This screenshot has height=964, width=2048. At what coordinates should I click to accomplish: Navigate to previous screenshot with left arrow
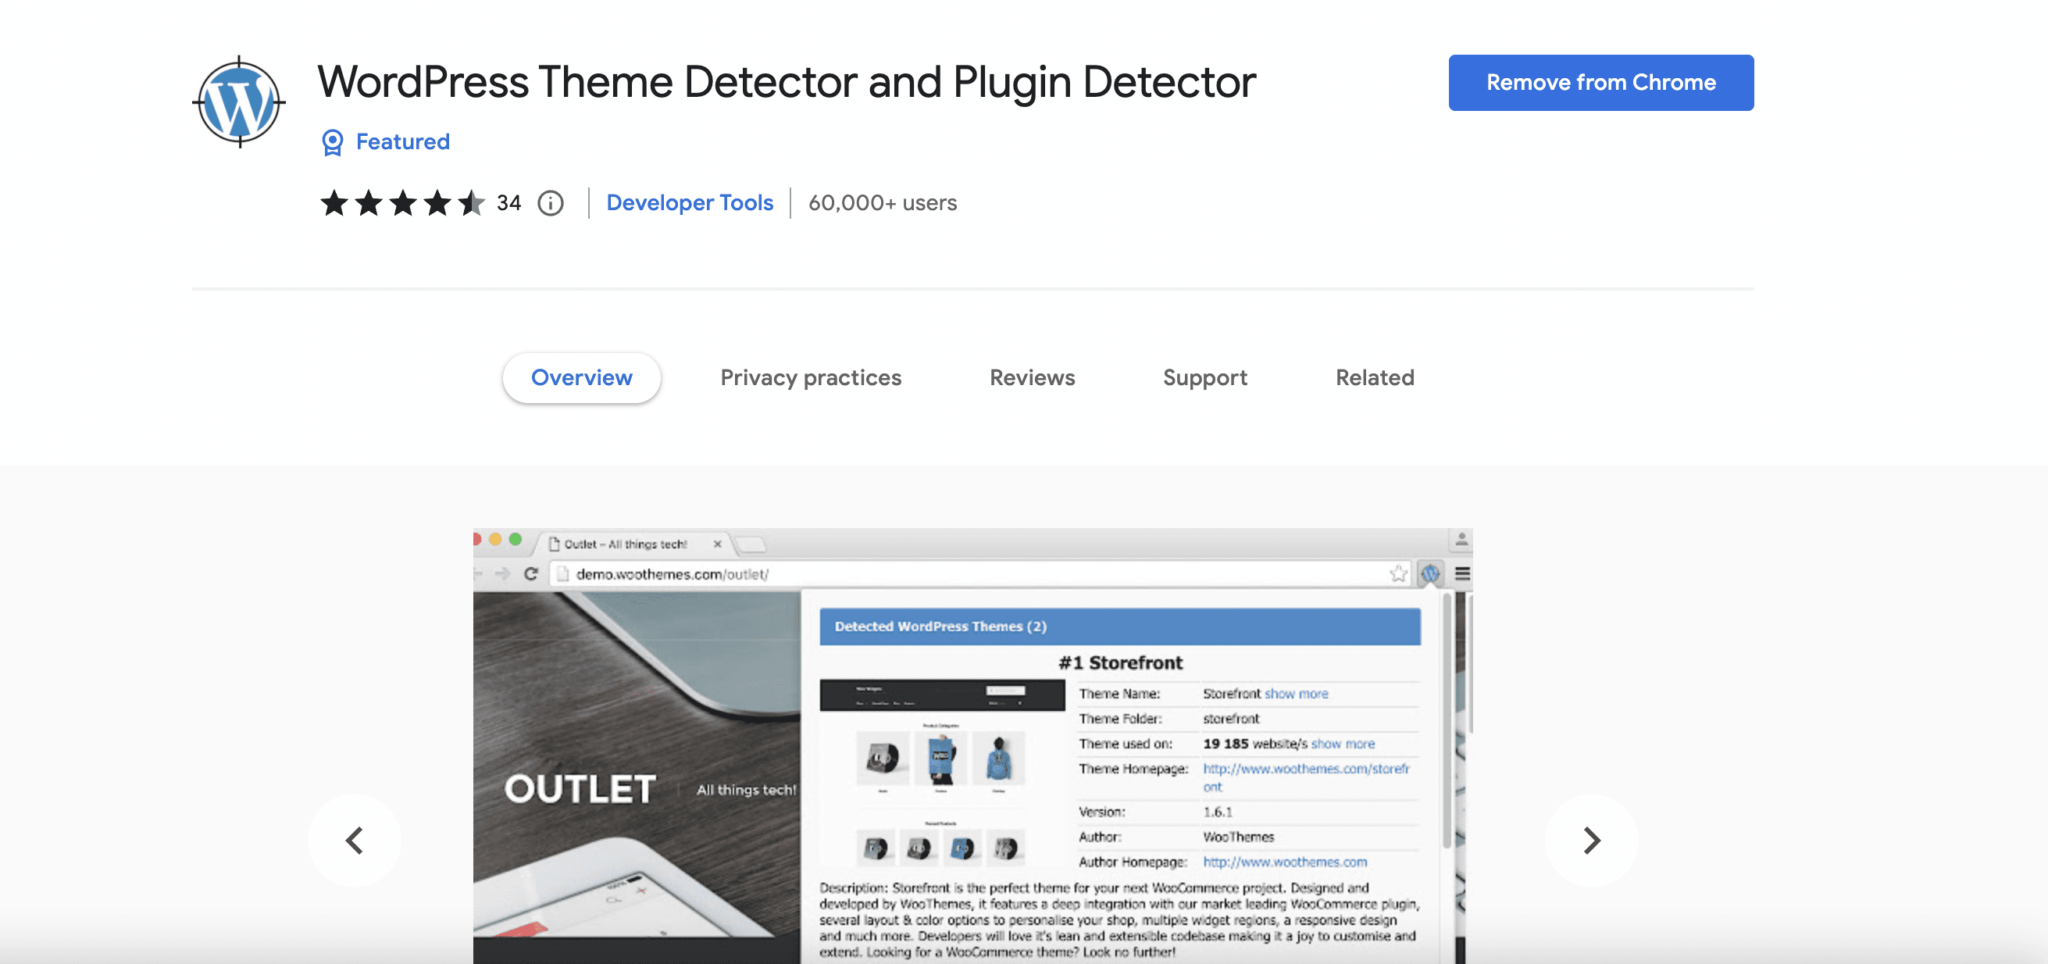pos(355,841)
